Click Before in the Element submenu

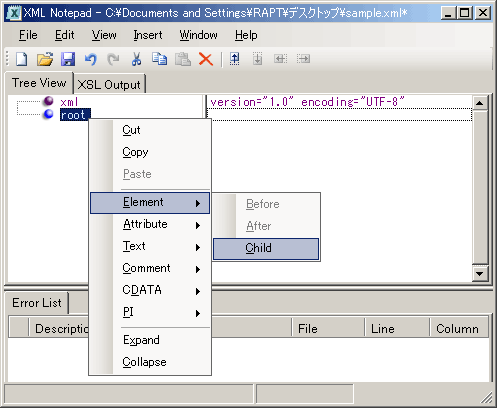(x=266, y=204)
